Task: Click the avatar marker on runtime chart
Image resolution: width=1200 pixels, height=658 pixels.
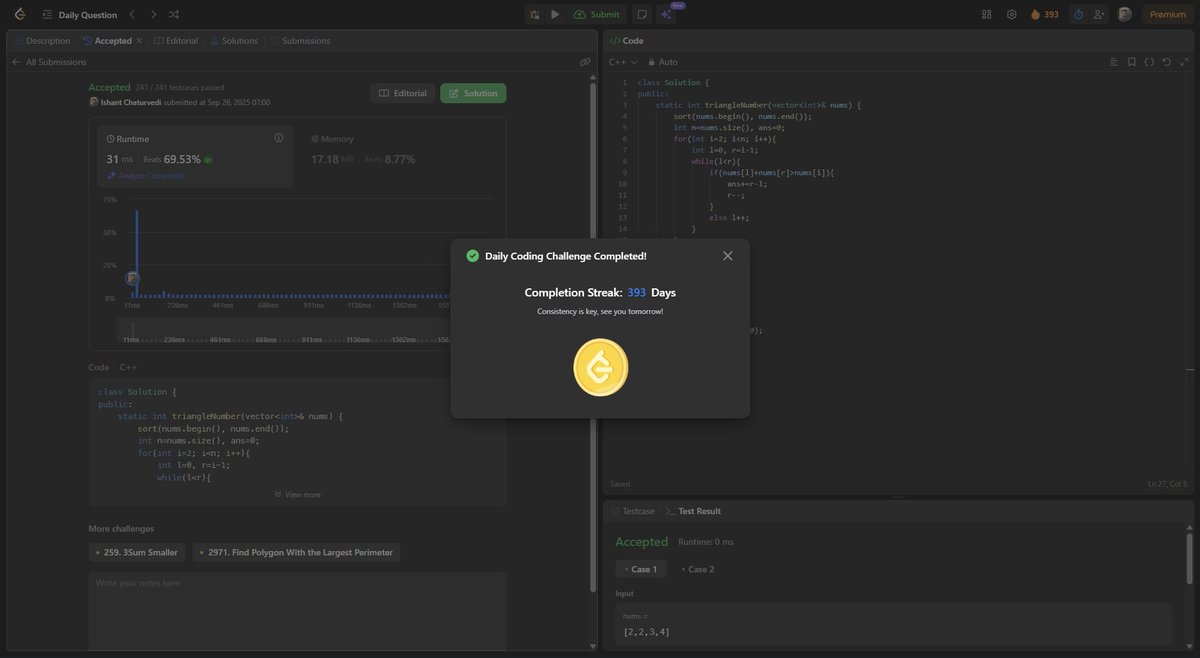Action: 132,278
